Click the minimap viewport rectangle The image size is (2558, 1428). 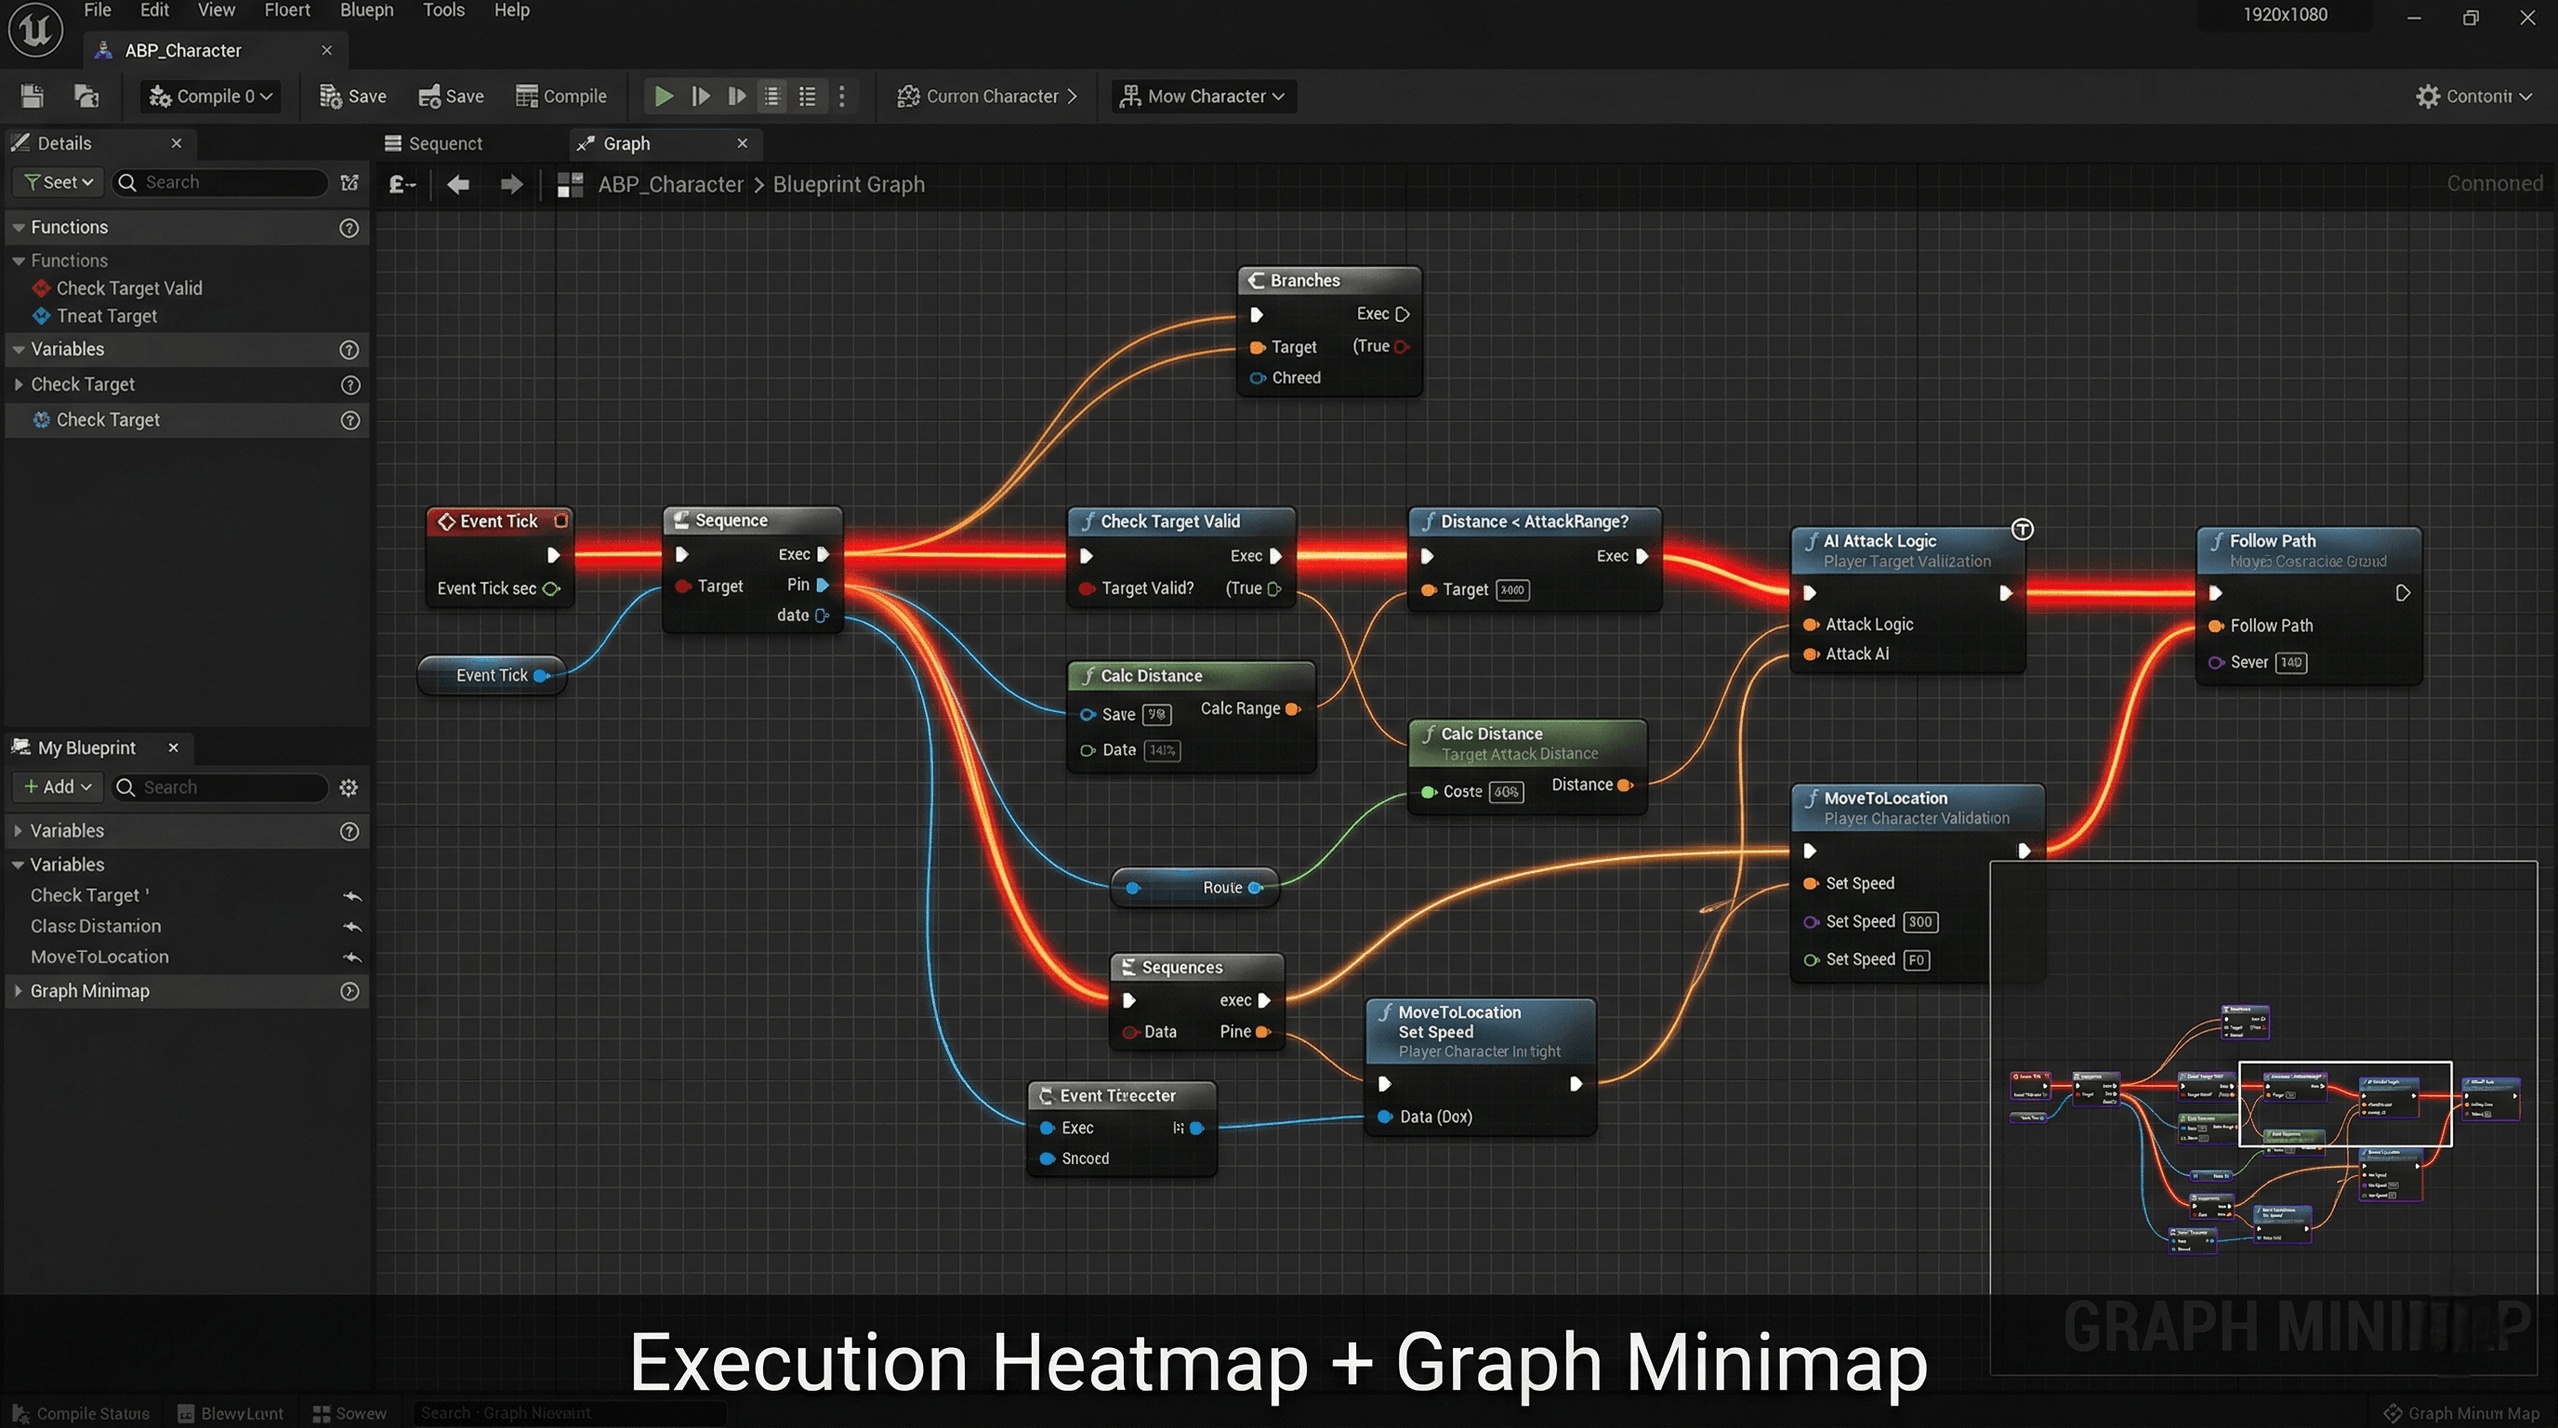coord(2344,1103)
